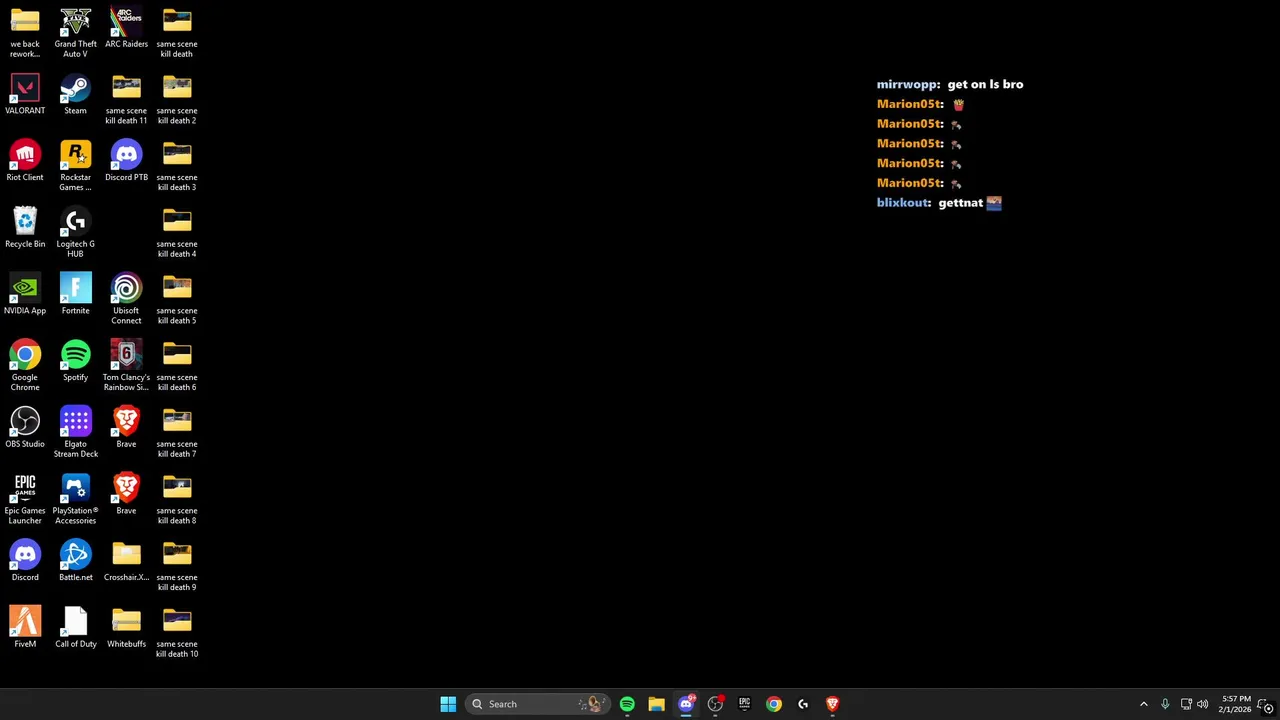Select the 'we back rework' folder
The image size is (1280, 720).
pos(25,32)
